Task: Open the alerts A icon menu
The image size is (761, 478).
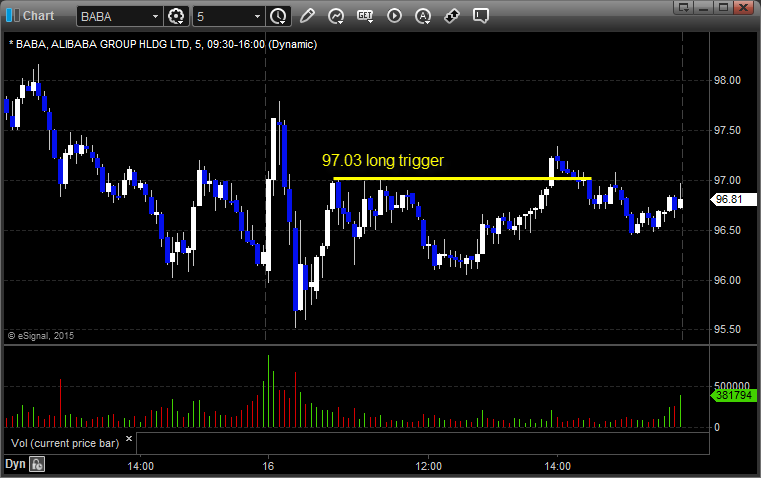Action: (423, 16)
